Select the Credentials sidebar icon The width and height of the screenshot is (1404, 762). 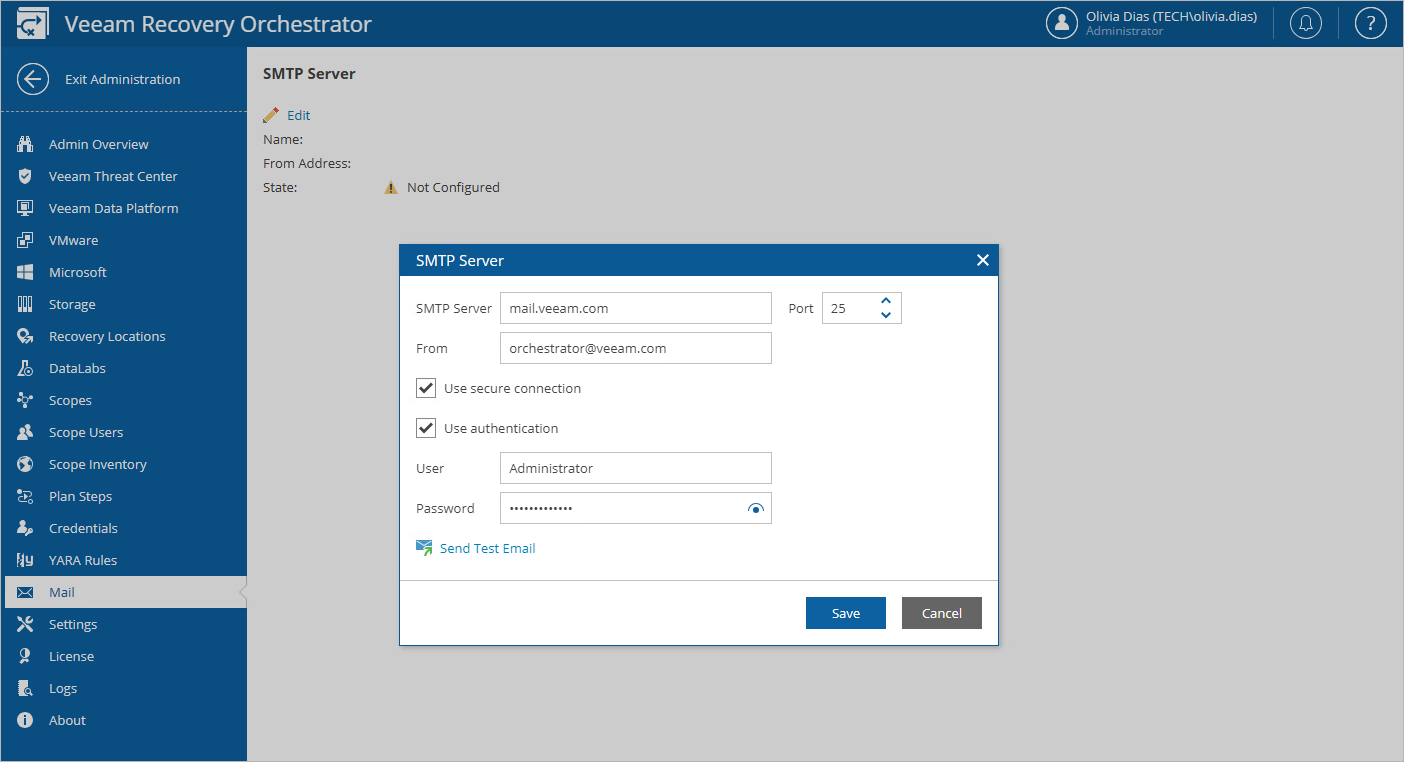tap(23, 528)
